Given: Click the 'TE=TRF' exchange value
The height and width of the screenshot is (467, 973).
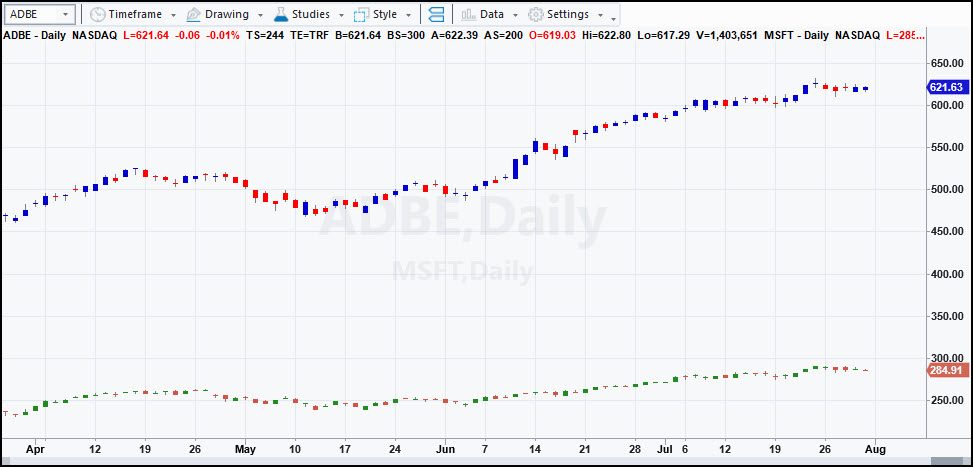Looking at the screenshot, I should point(309,35).
